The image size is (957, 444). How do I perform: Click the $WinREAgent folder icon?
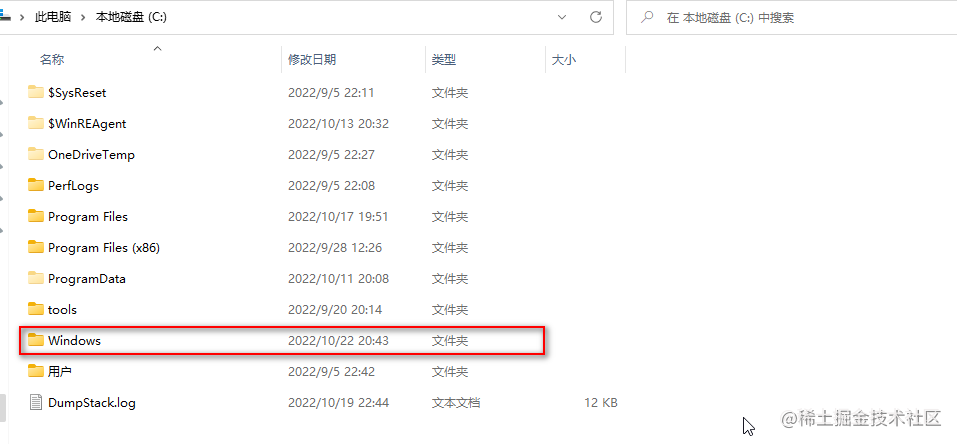point(37,123)
